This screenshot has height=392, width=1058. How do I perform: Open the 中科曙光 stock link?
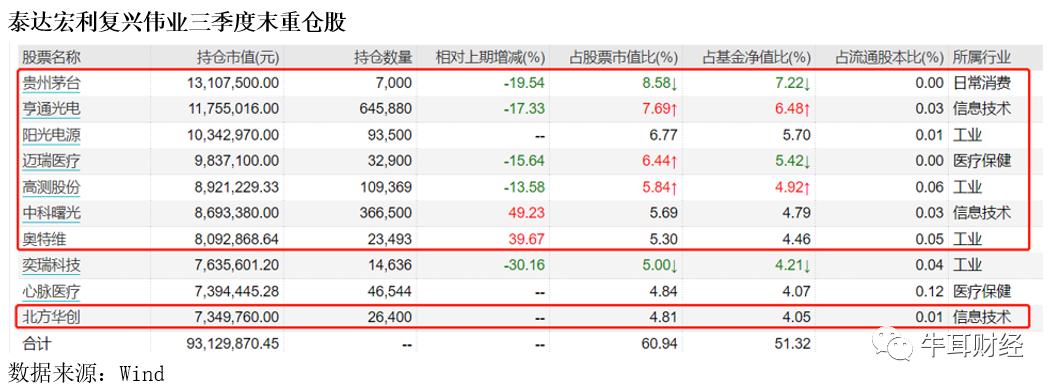pyautogui.click(x=51, y=213)
